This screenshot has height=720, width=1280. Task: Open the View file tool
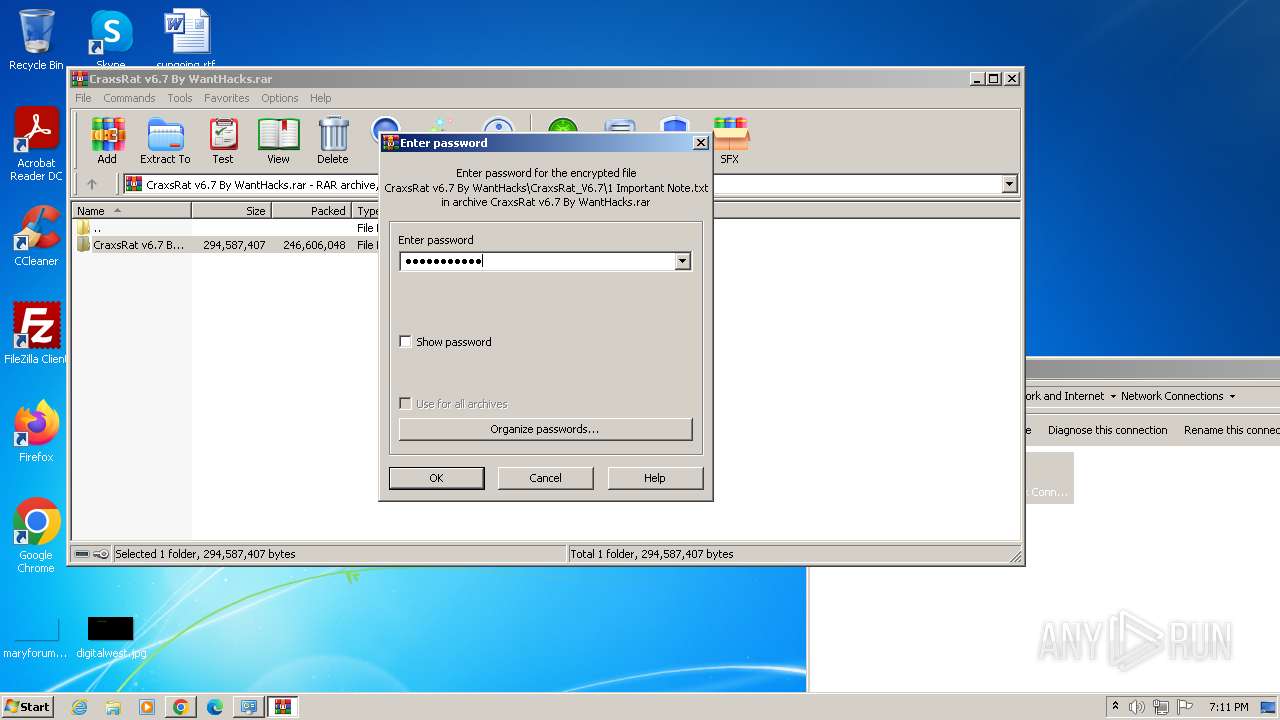coord(278,140)
